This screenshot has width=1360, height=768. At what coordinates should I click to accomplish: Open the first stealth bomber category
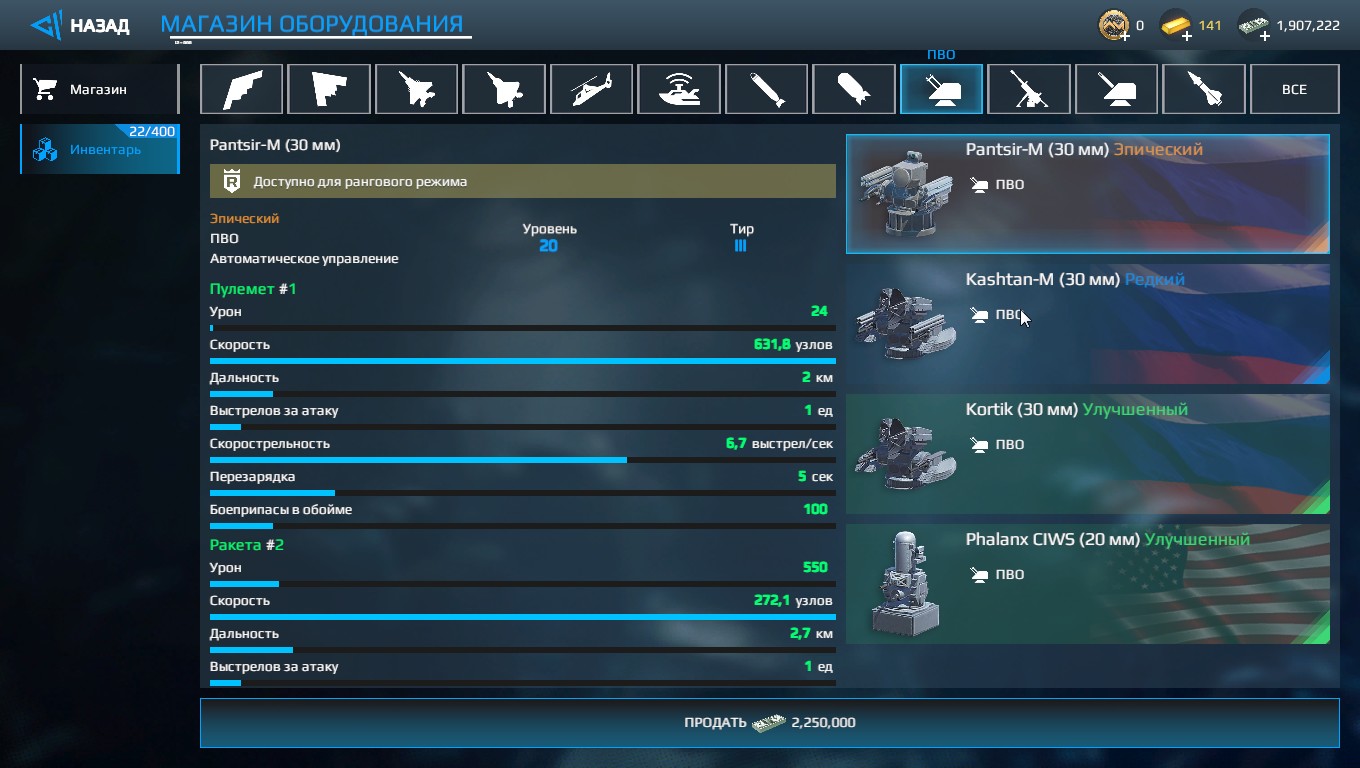coord(241,89)
